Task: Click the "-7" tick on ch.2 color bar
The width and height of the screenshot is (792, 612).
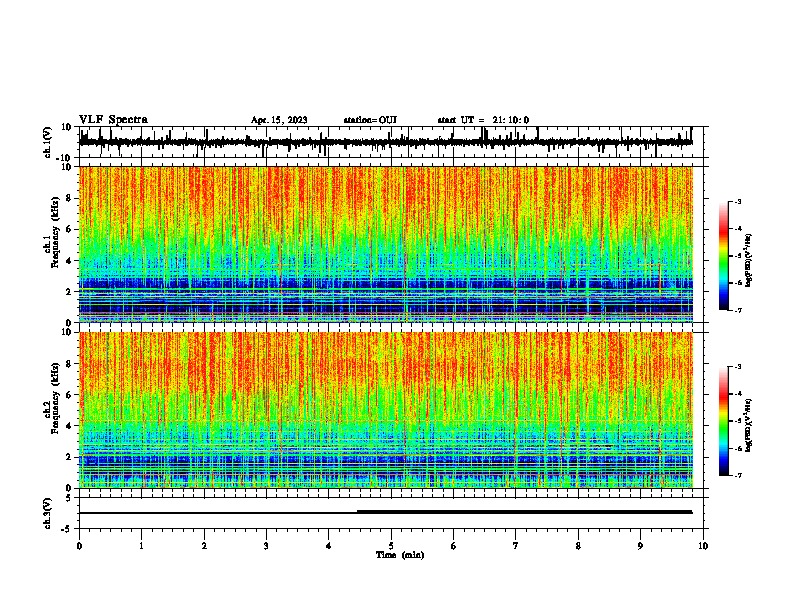Action: (x=738, y=475)
